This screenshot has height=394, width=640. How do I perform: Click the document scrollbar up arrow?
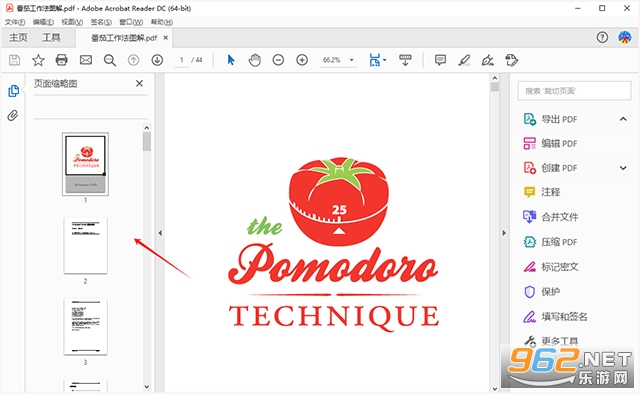pyautogui.click(x=495, y=78)
